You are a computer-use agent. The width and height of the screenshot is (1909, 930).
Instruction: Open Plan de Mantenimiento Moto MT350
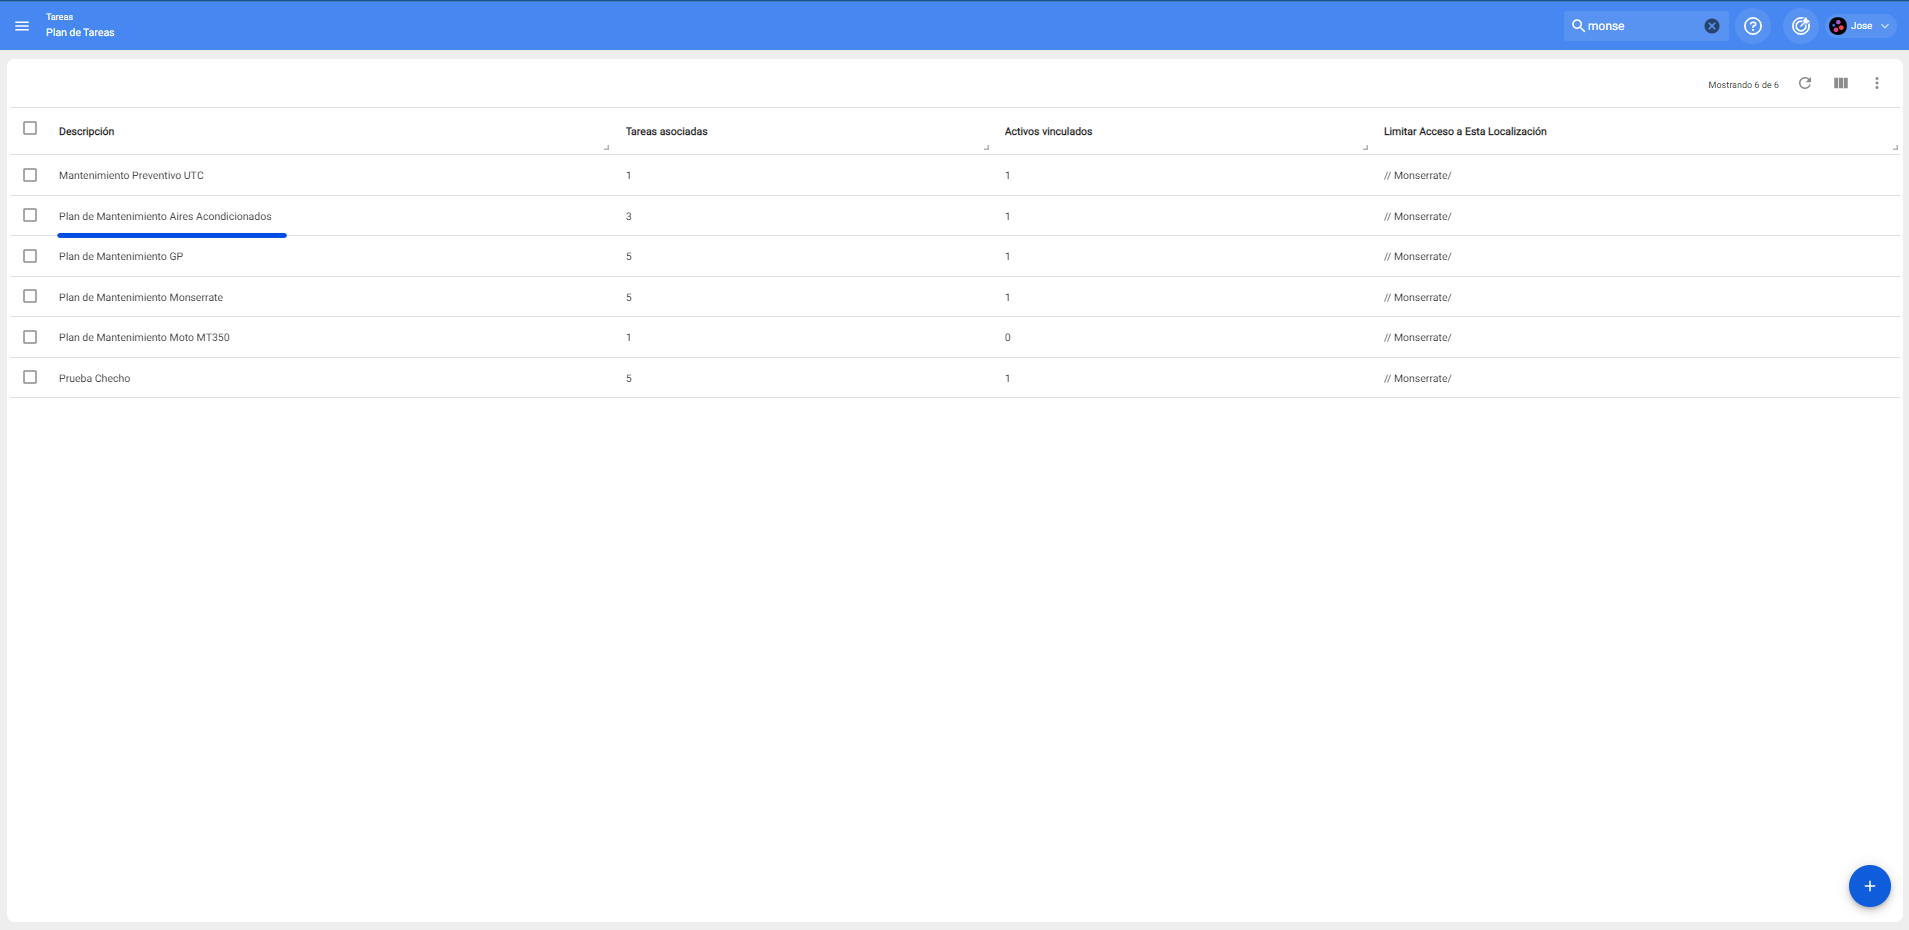point(144,338)
